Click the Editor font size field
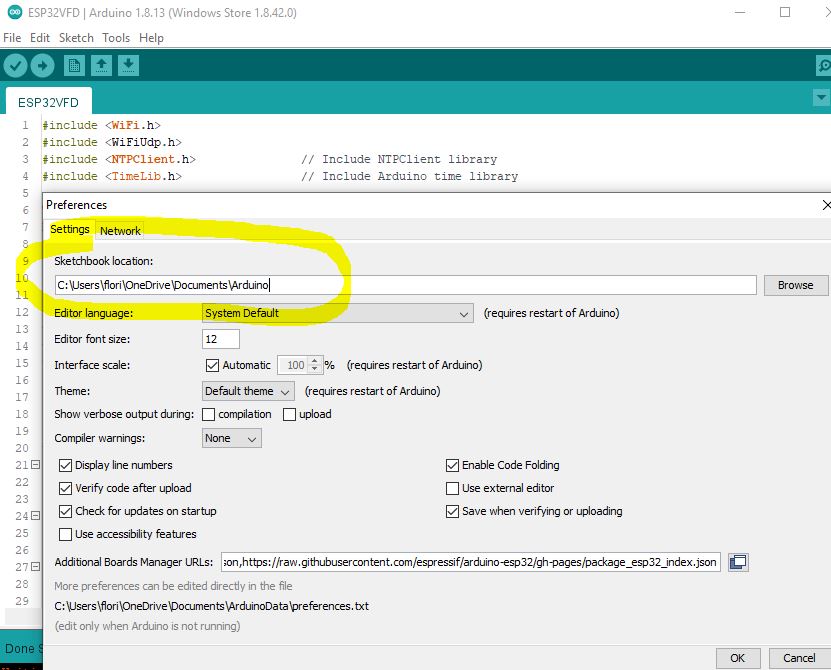Screen dimensions: 831x670 click(220, 339)
